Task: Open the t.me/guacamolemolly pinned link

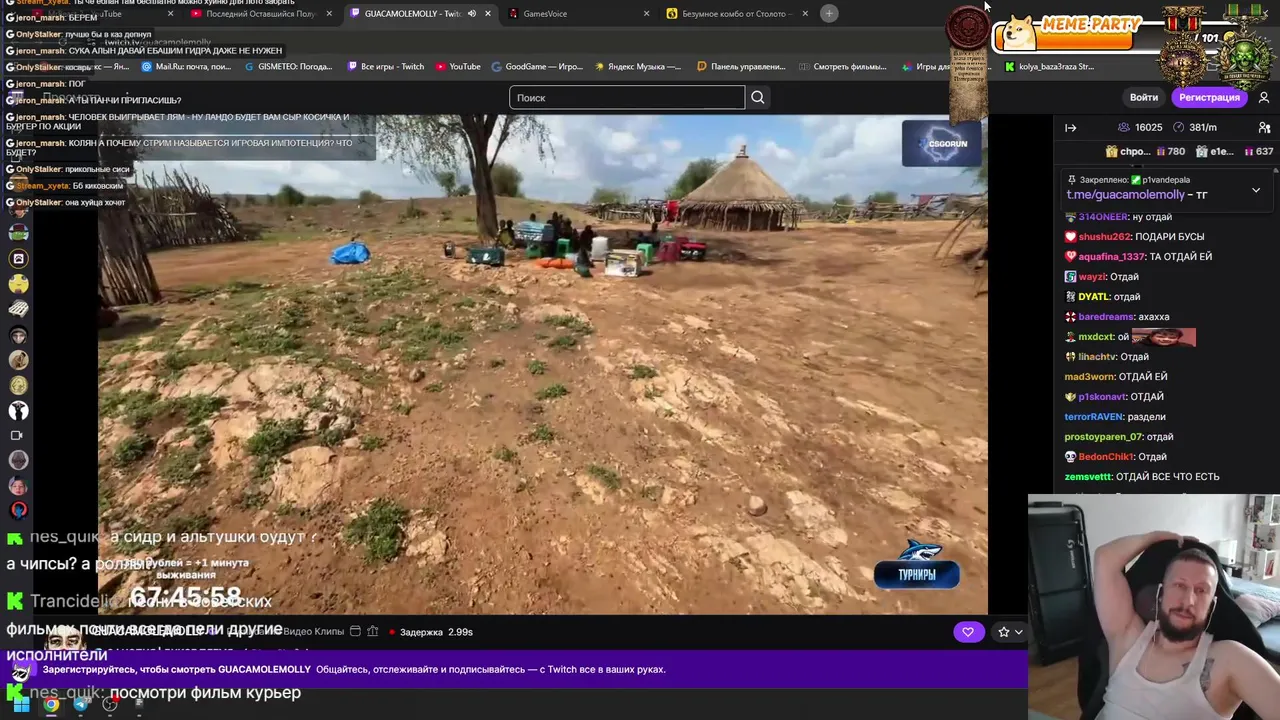Action: pos(1125,195)
